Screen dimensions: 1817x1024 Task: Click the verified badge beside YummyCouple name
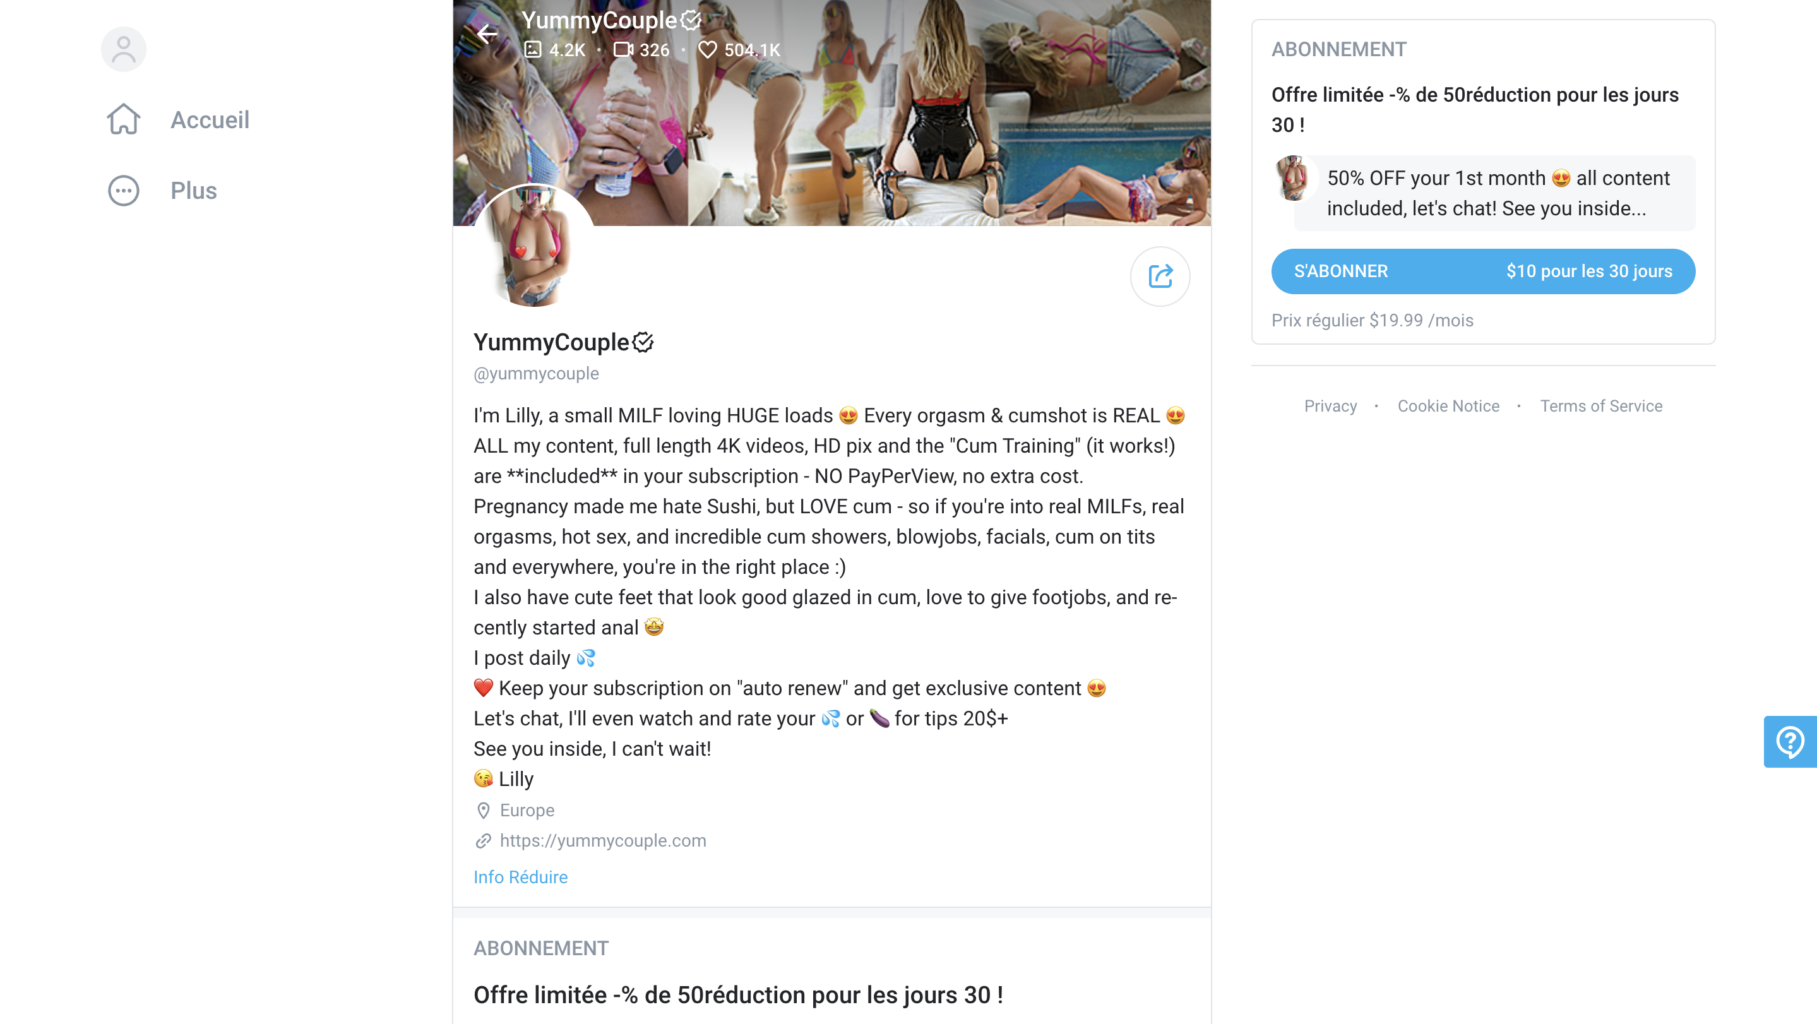(x=643, y=342)
